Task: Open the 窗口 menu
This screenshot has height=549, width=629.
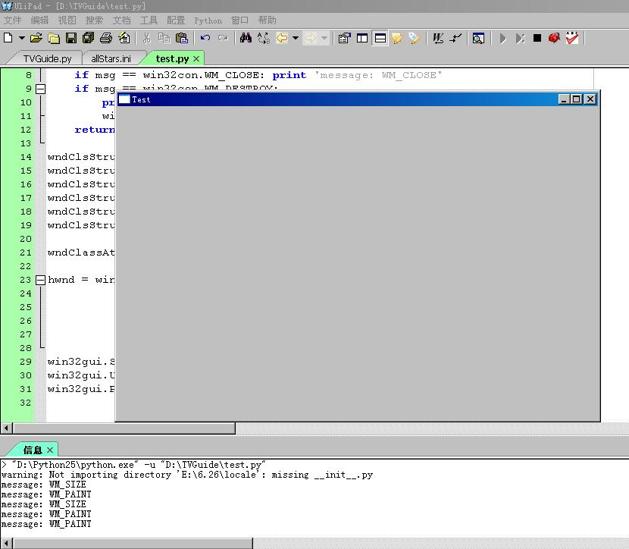Action: pos(240,20)
